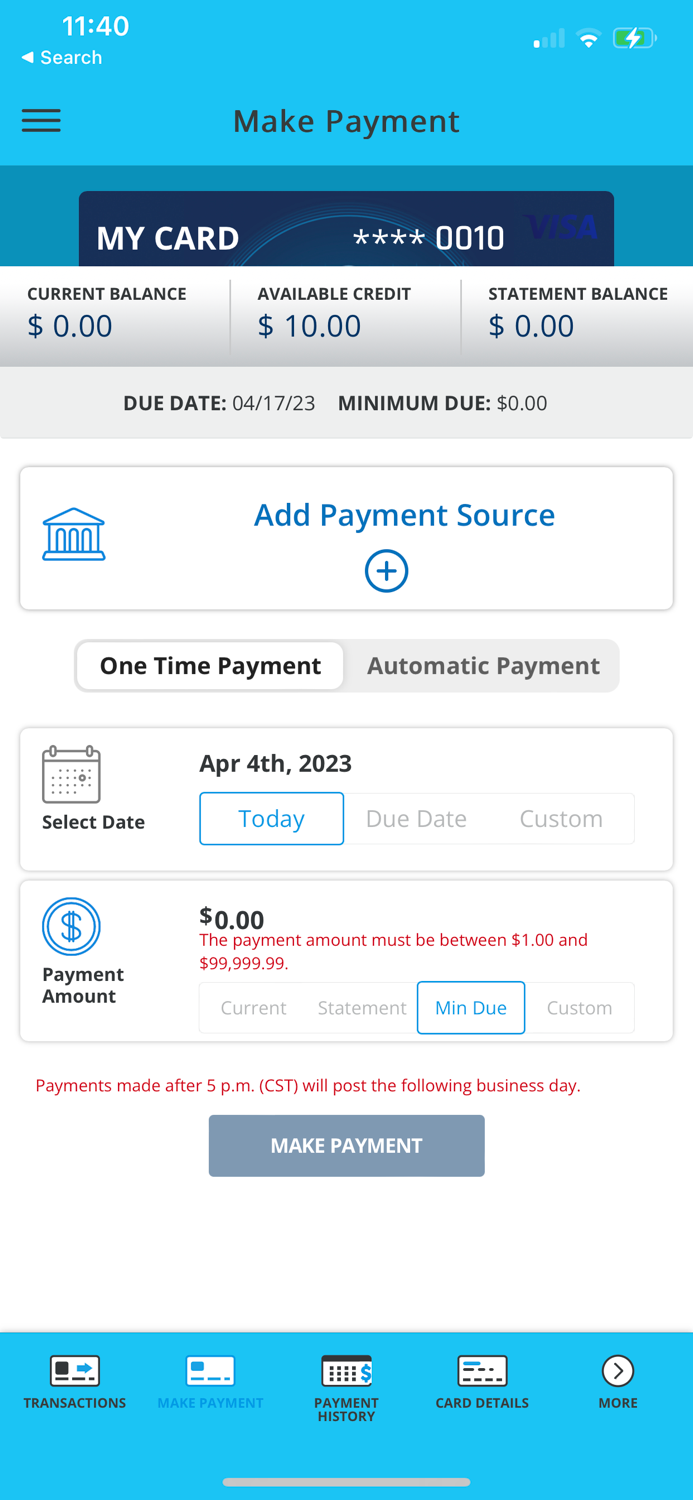Tap the Current balance amount option
The image size is (693, 1500).
[x=253, y=1008]
